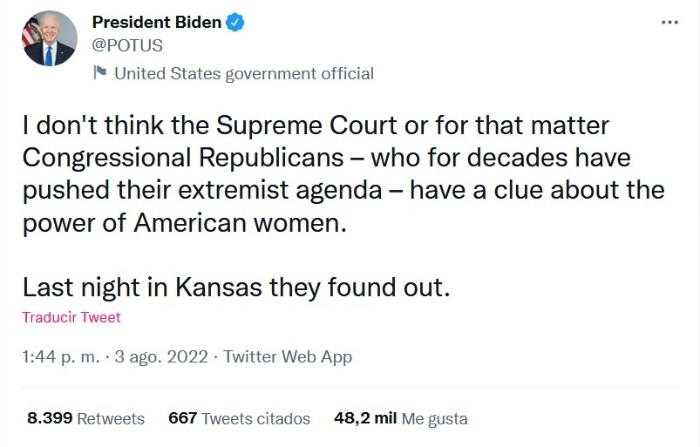Show the 667 Tweets citados
Image resolution: width=700 pixels, height=447 pixels.
239,418
